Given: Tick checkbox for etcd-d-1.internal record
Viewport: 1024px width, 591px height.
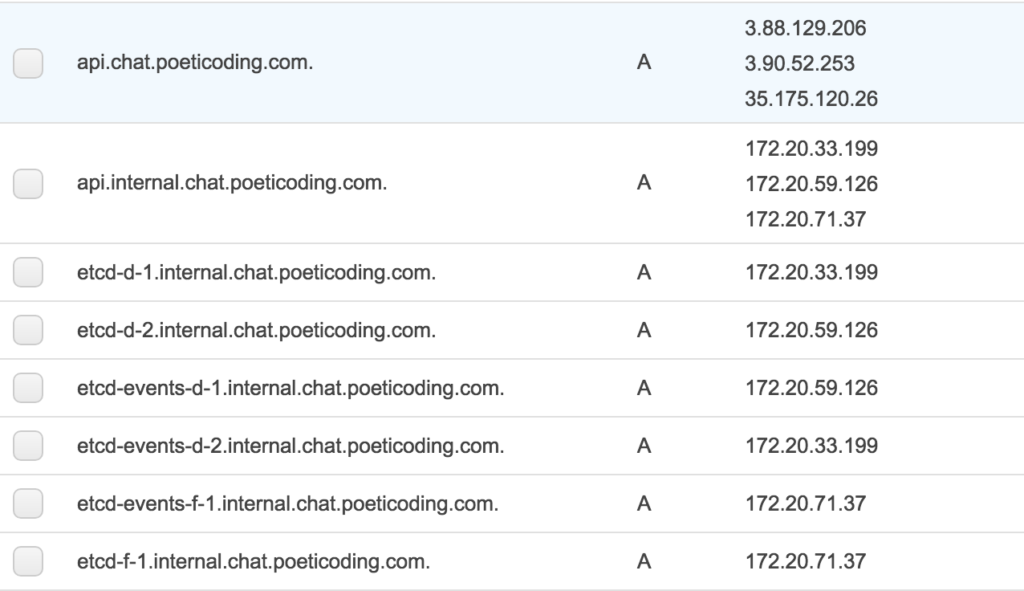Looking at the screenshot, I should click(x=28, y=272).
